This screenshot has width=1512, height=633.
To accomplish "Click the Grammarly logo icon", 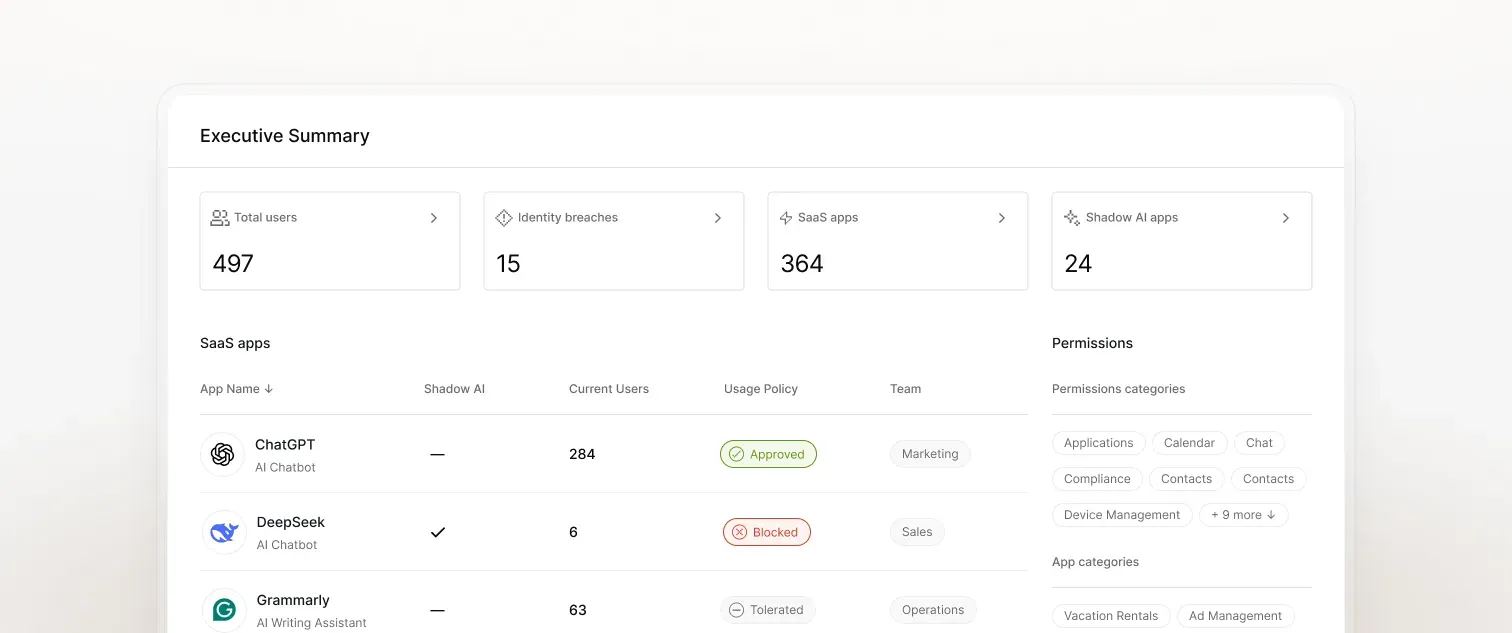I will tap(224, 610).
